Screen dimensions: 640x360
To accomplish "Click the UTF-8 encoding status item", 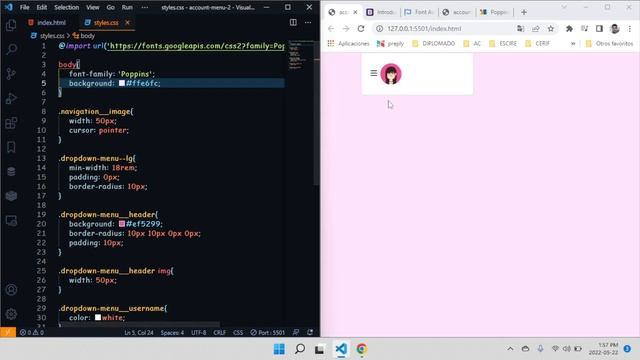I will click(199, 333).
